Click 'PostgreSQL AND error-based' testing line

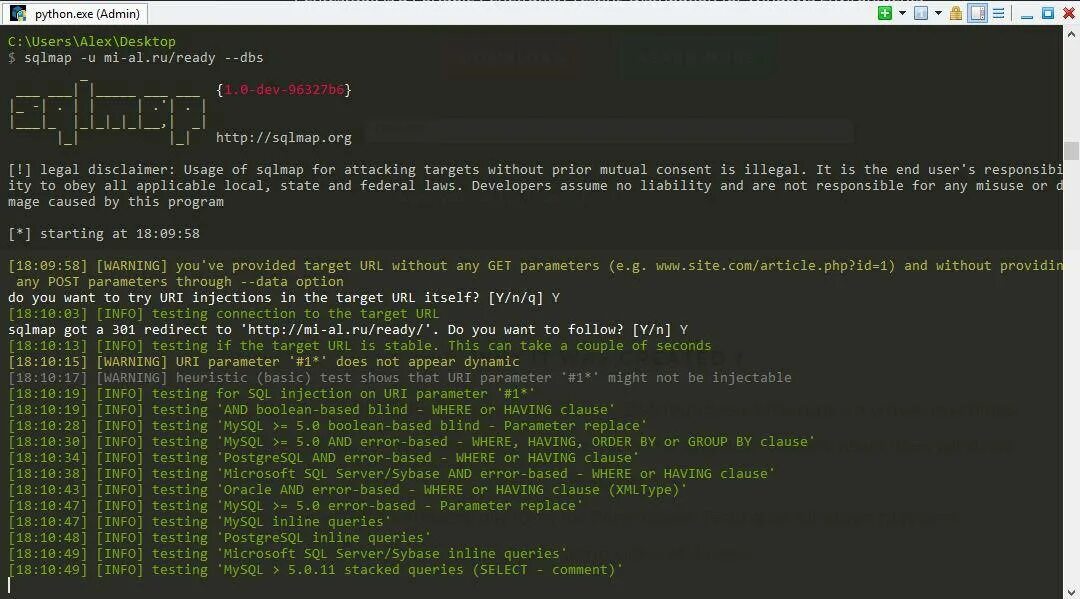click(x=324, y=458)
